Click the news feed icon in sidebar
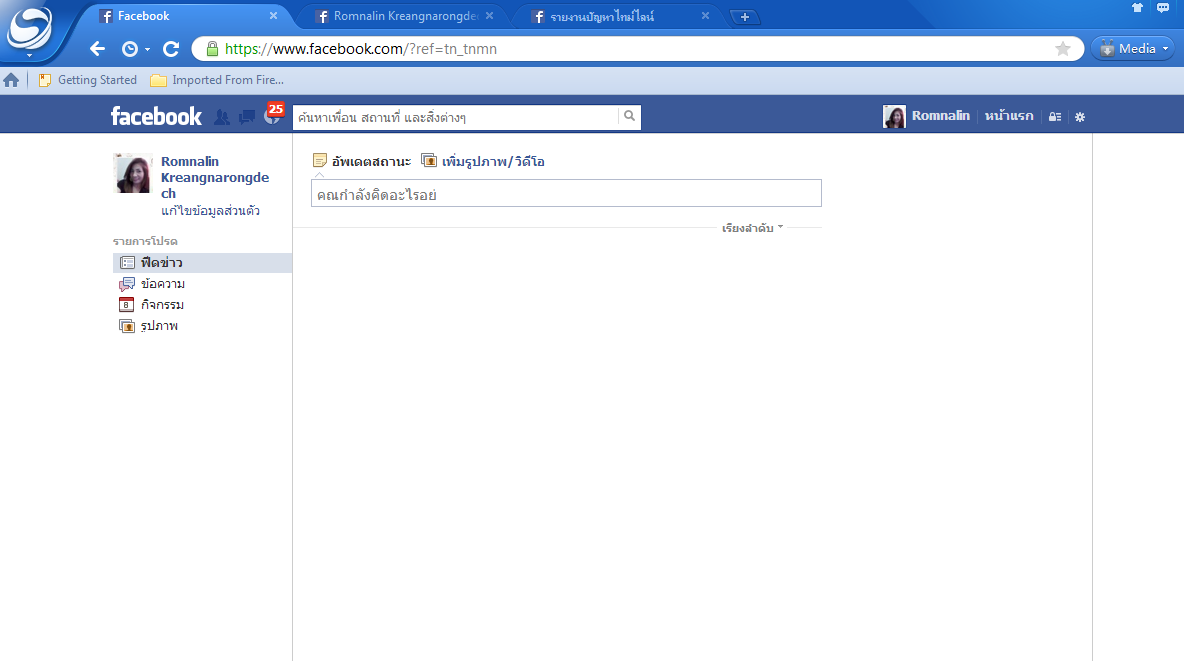This screenshot has height=661, width=1184. click(127, 263)
